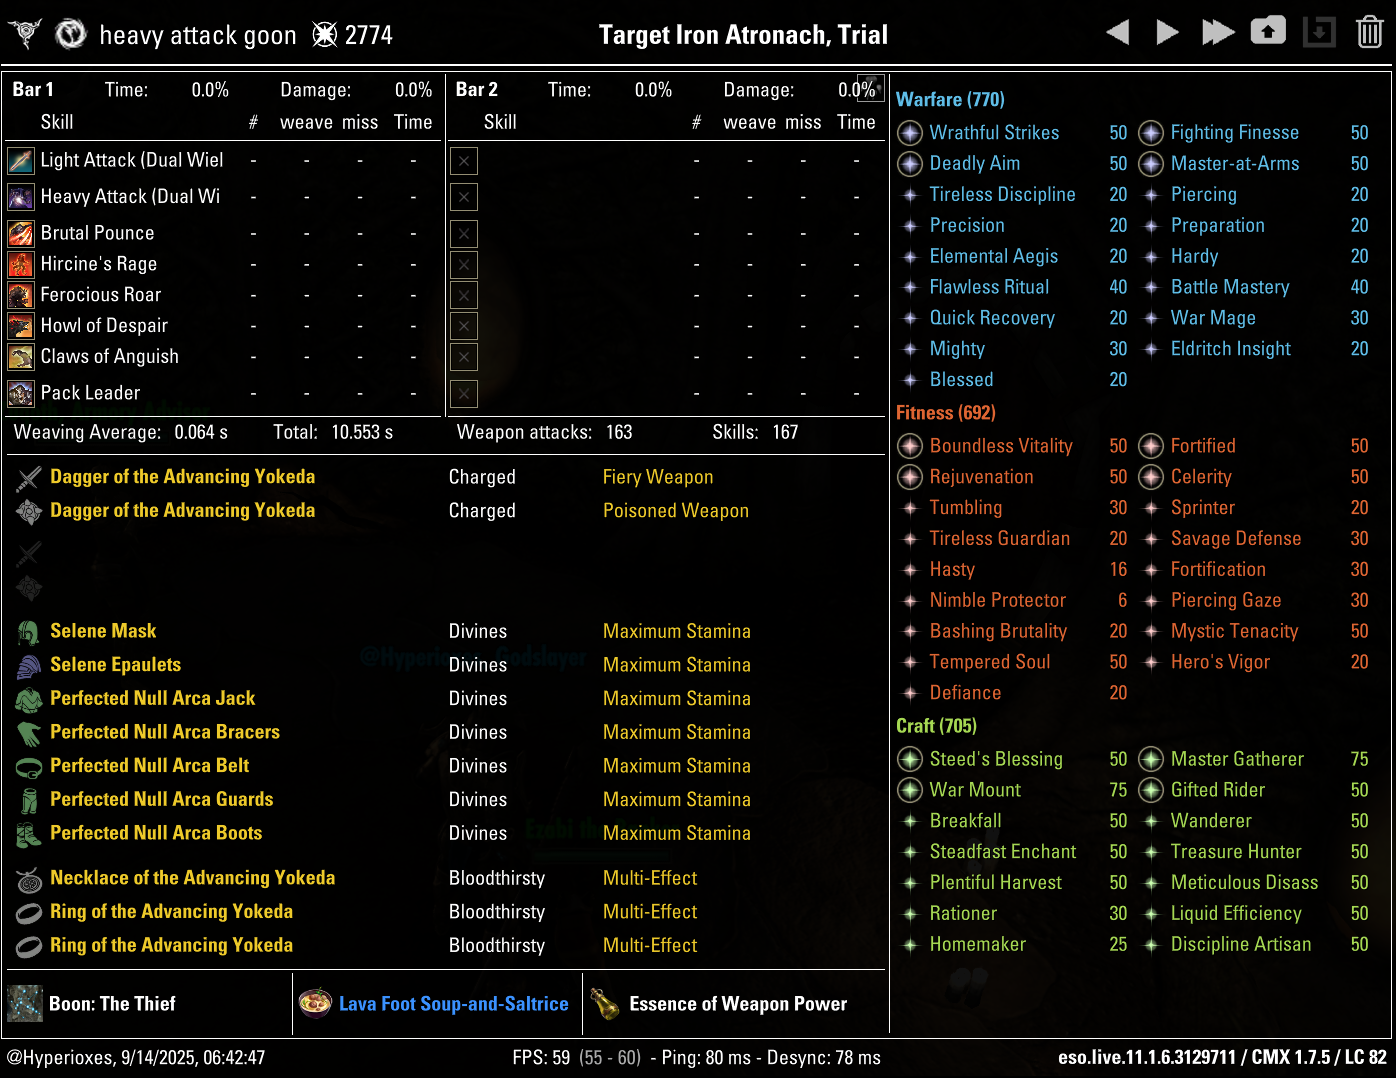
Task: Toggle the Rejuvenation slotted star
Action: (x=909, y=477)
